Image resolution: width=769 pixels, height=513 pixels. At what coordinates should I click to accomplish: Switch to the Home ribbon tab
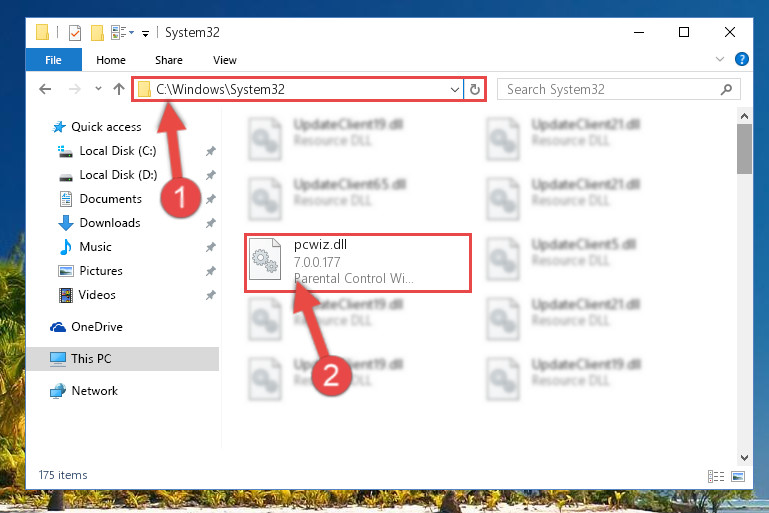(x=111, y=60)
